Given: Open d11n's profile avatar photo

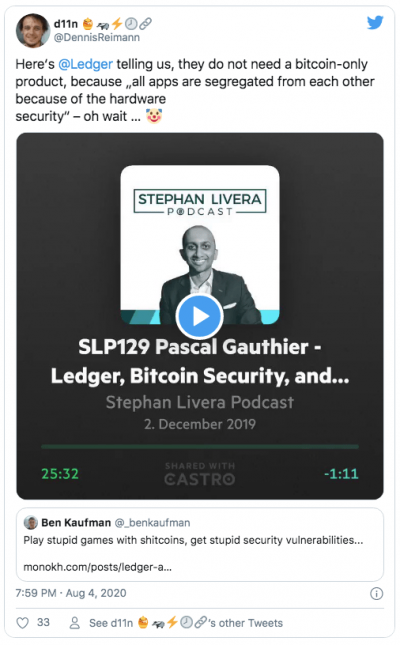Looking at the screenshot, I should (x=33, y=31).
